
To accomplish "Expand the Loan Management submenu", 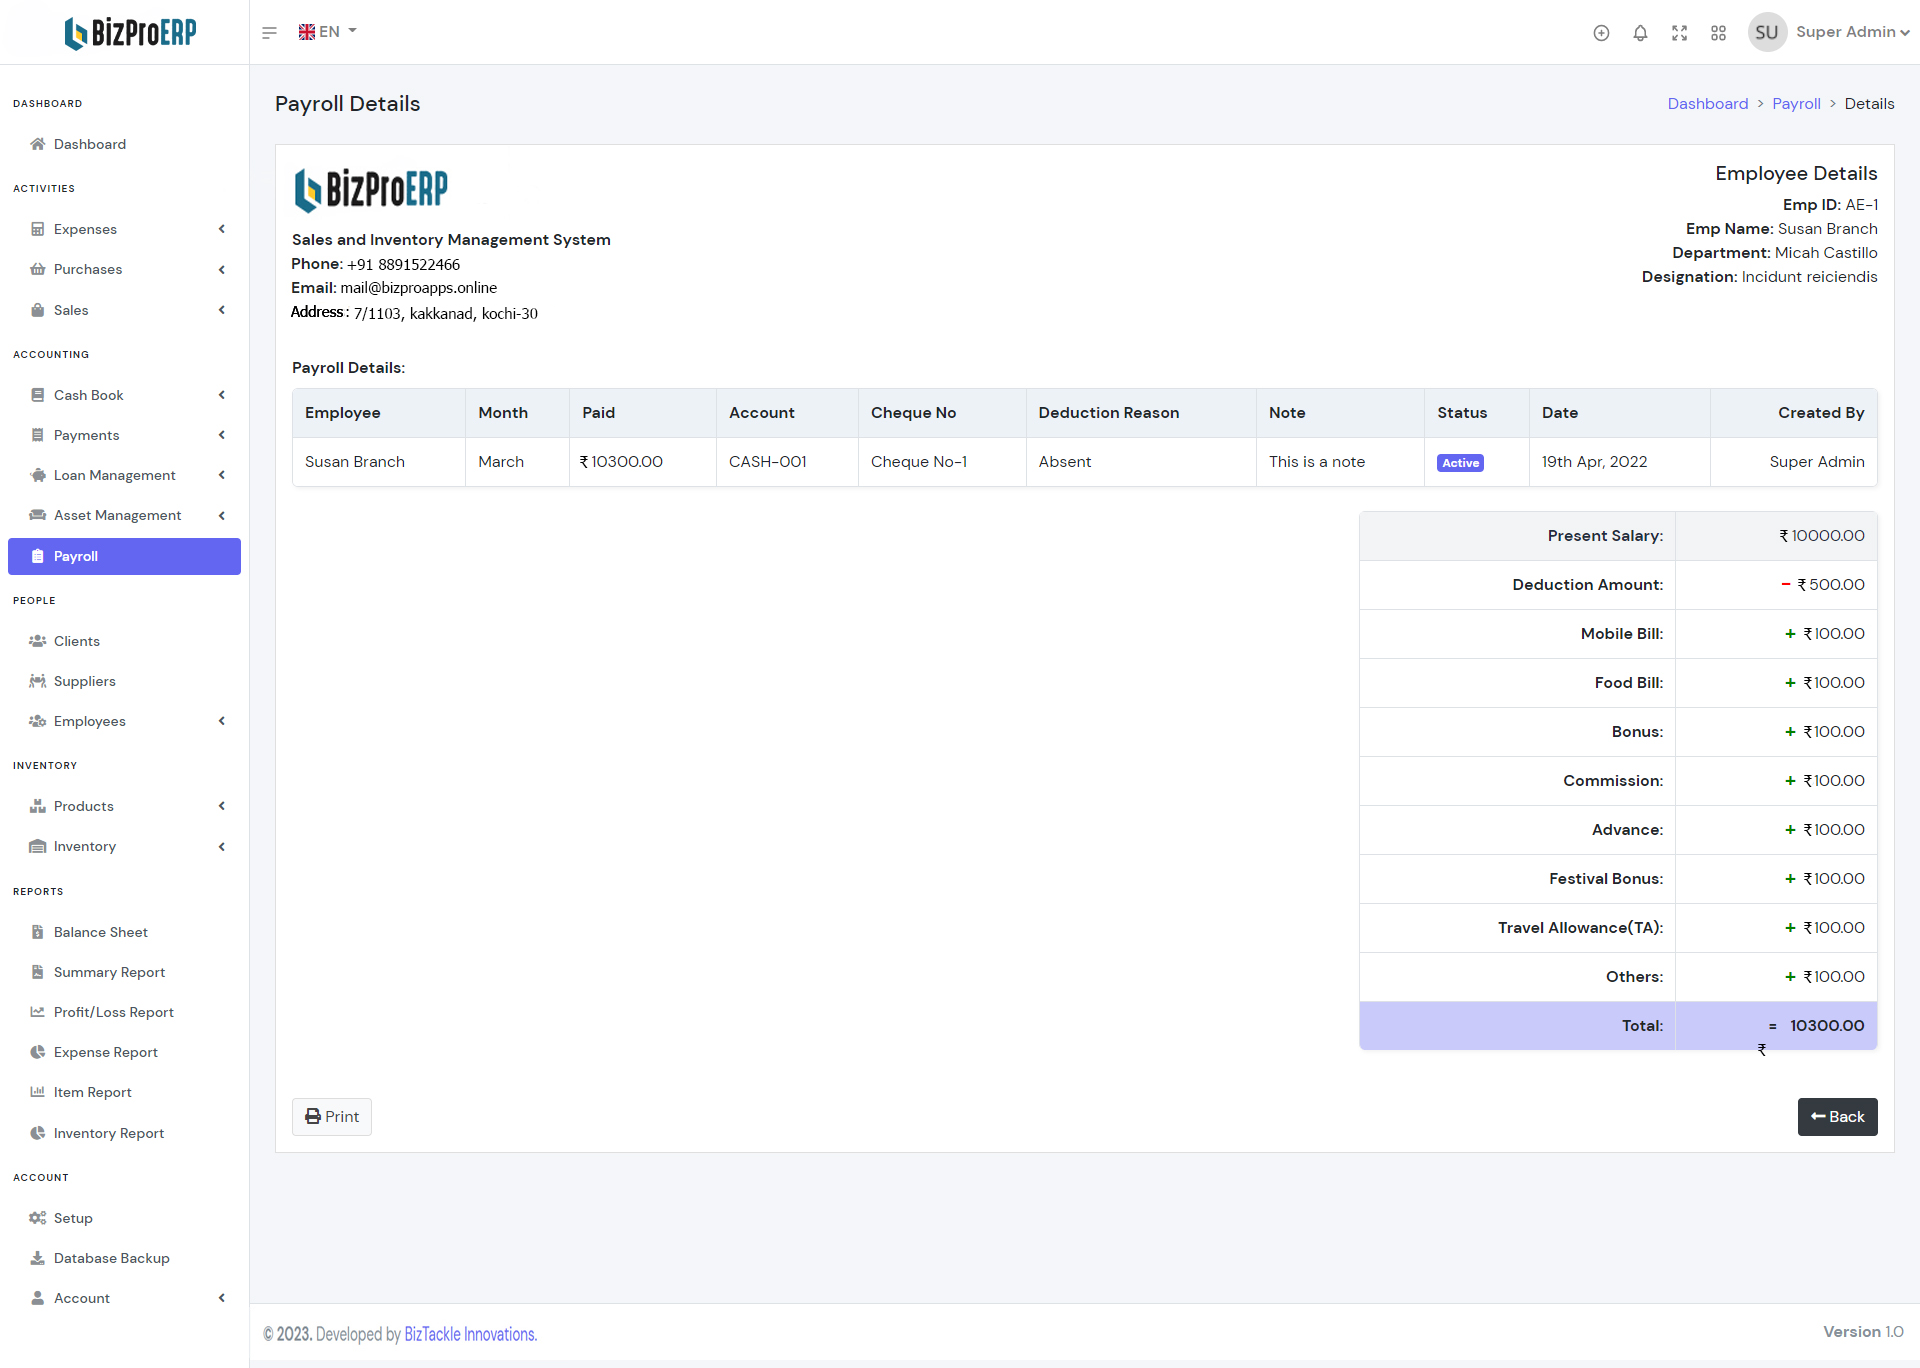I will click(124, 475).
